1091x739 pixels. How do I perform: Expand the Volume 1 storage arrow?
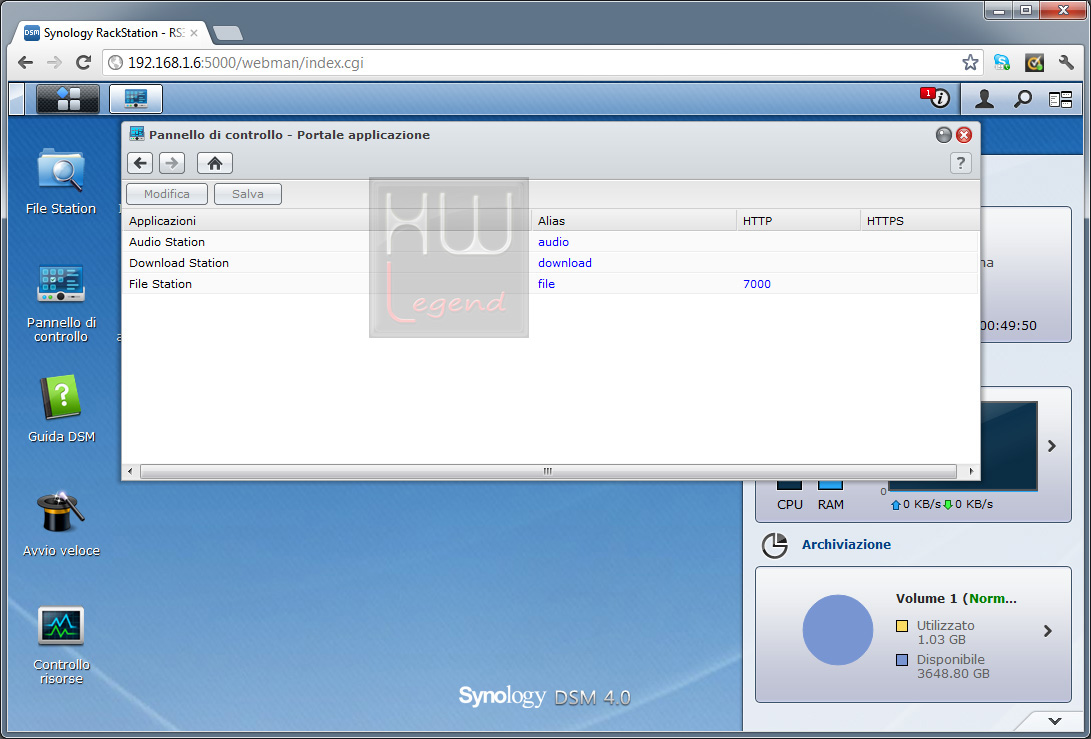coord(1048,631)
